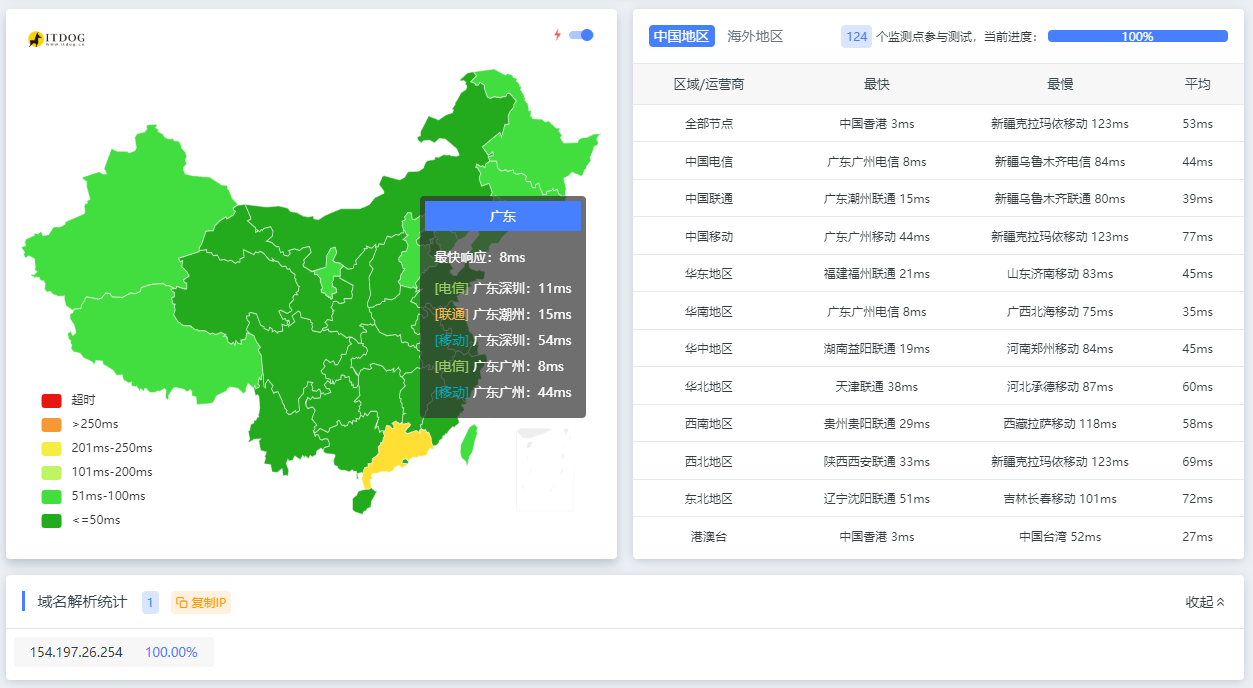
Task: Click the red lightning bolt icon
Action: pos(558,35)
